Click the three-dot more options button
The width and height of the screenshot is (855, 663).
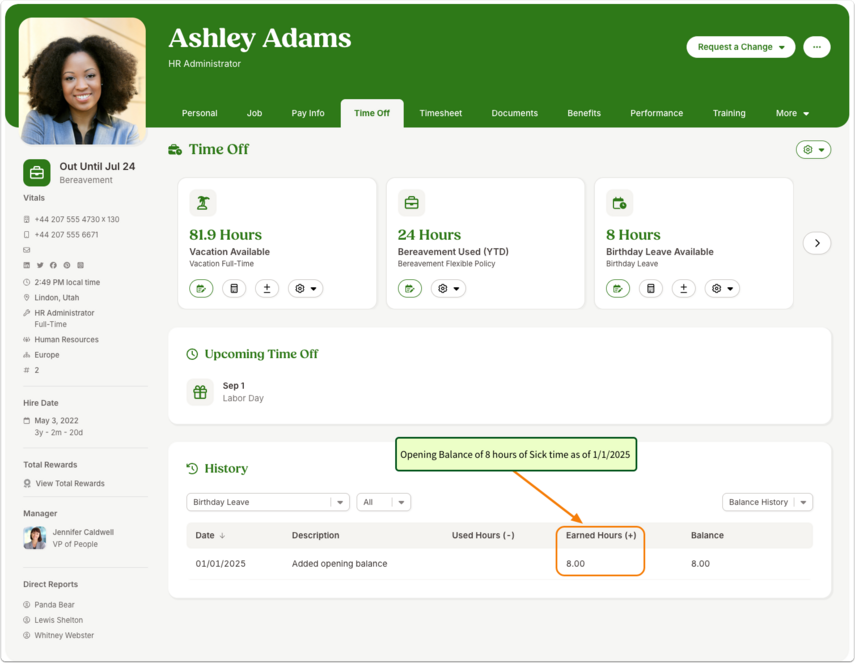pyautogui.click(x=817, y=47)
